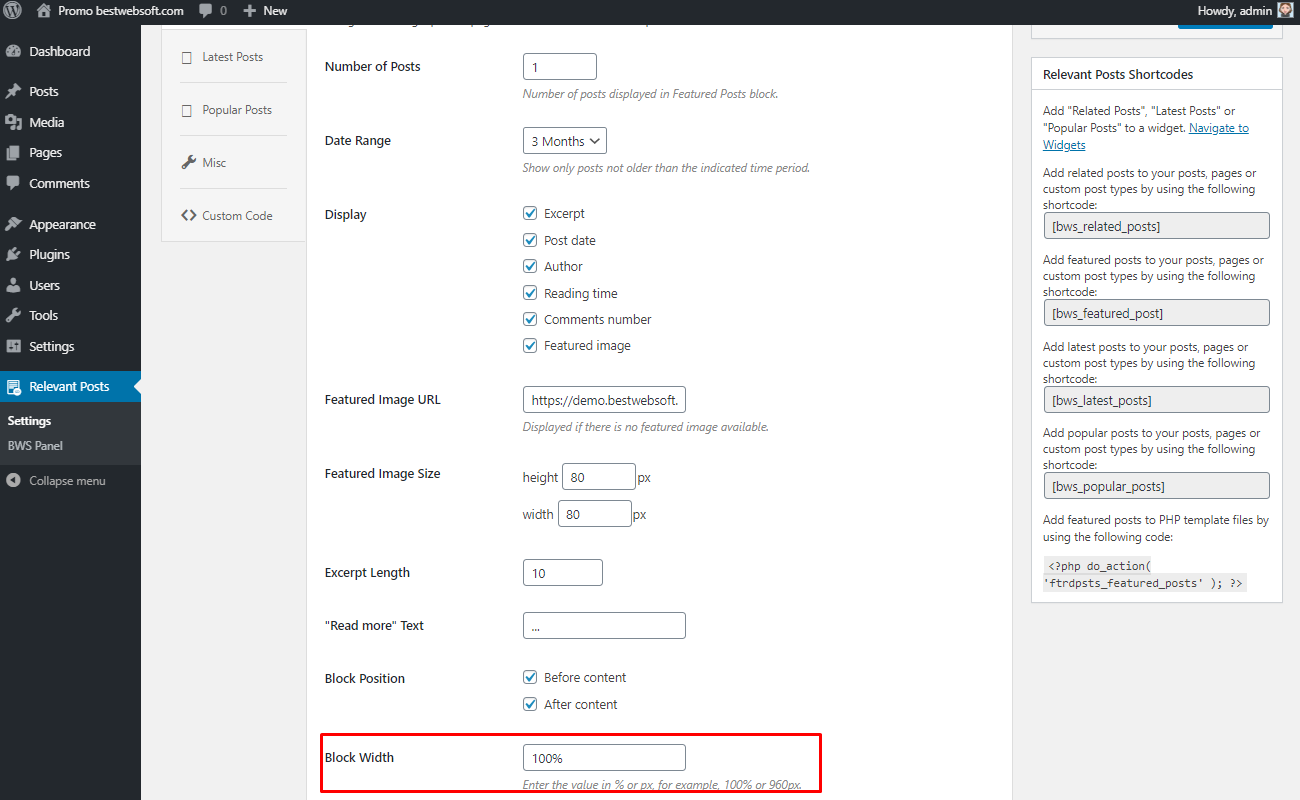Click the Popular Posts tab icon
This screenshot has height=800, width=1300.
[187, 110]
